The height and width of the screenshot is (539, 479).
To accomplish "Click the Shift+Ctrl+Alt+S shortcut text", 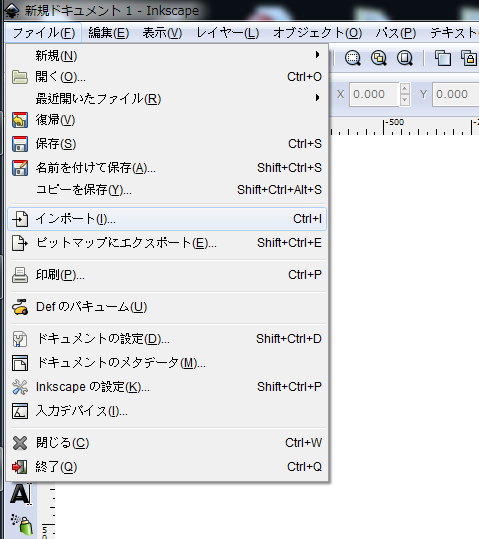I will 280,190.
